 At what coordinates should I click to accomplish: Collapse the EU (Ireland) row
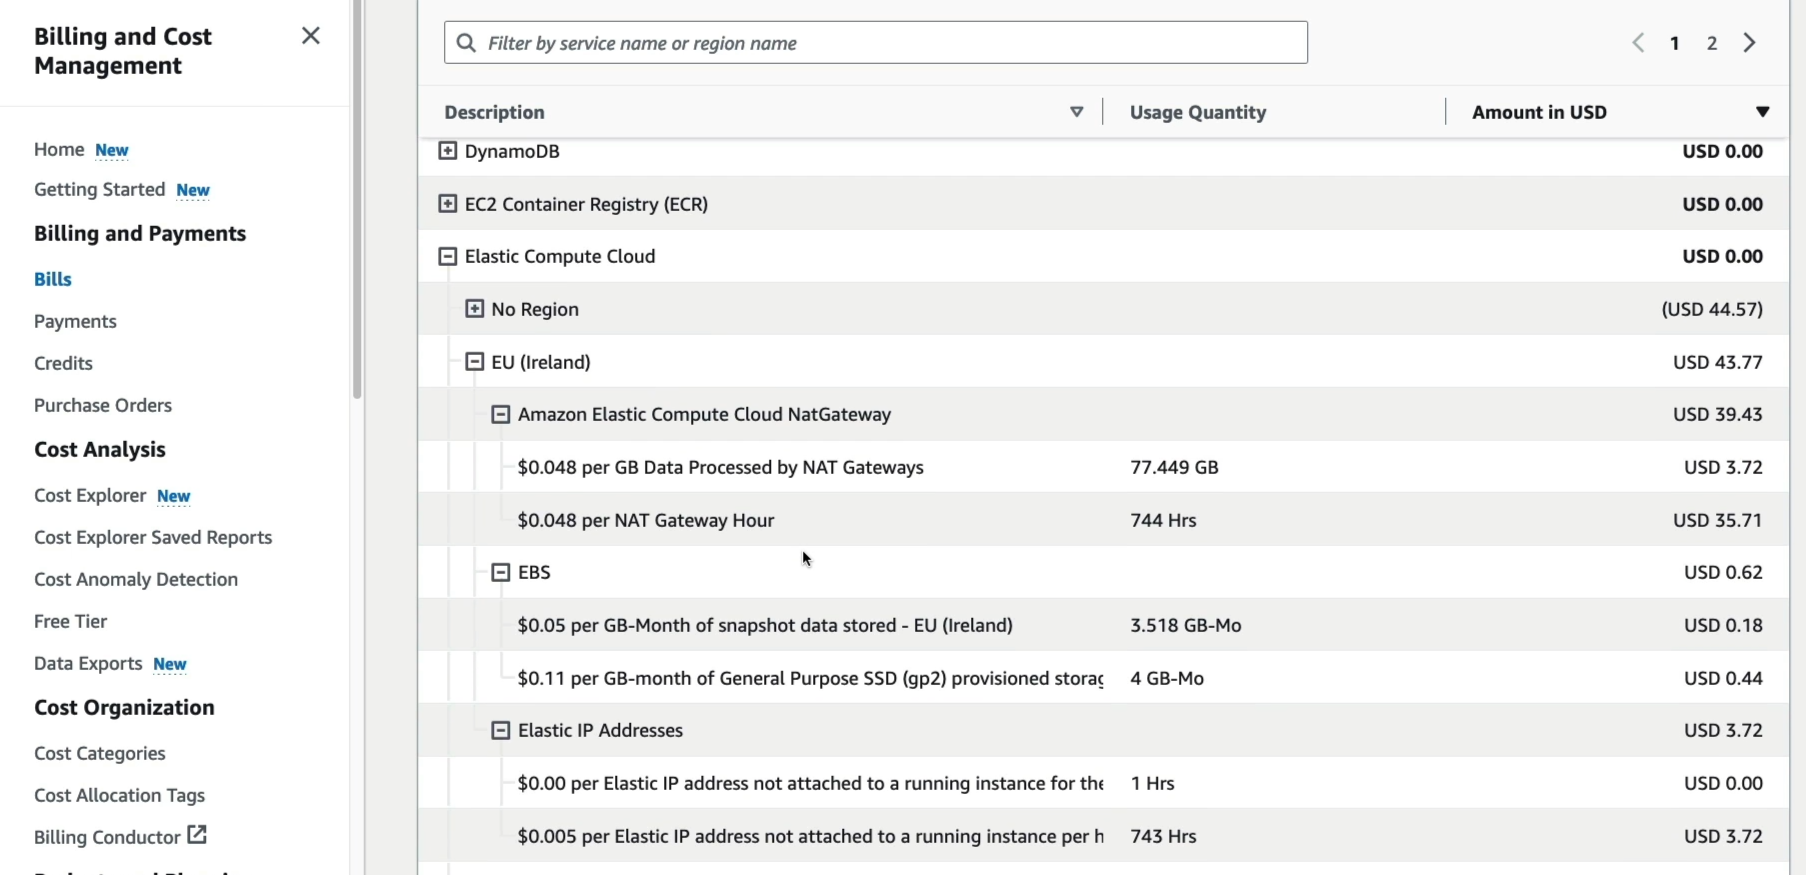coord(475,362)
